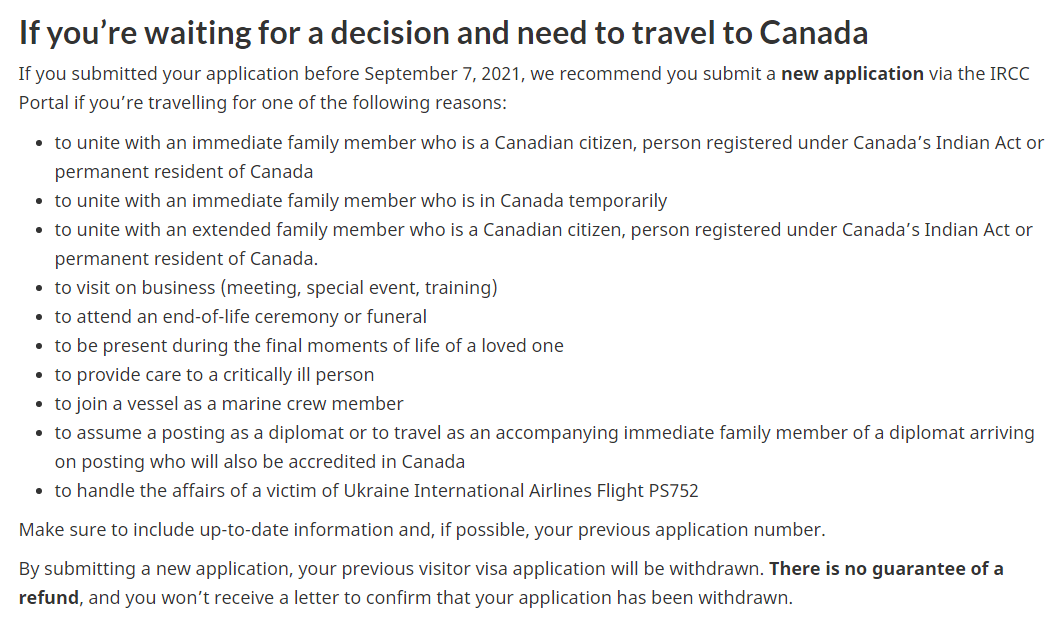
Task: Click the 'visit on business' bullet item
Action: [276, 287]
